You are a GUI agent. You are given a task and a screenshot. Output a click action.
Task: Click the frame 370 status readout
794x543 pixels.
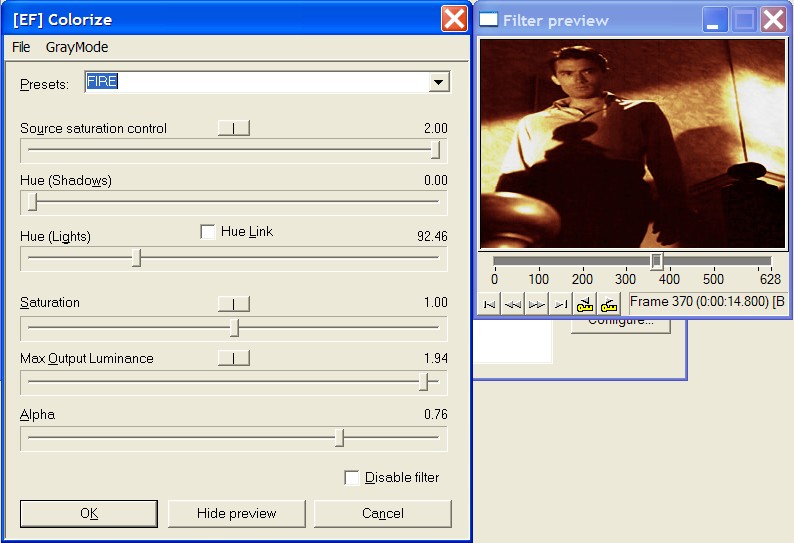pyautogui.click(x=707, y=302)
